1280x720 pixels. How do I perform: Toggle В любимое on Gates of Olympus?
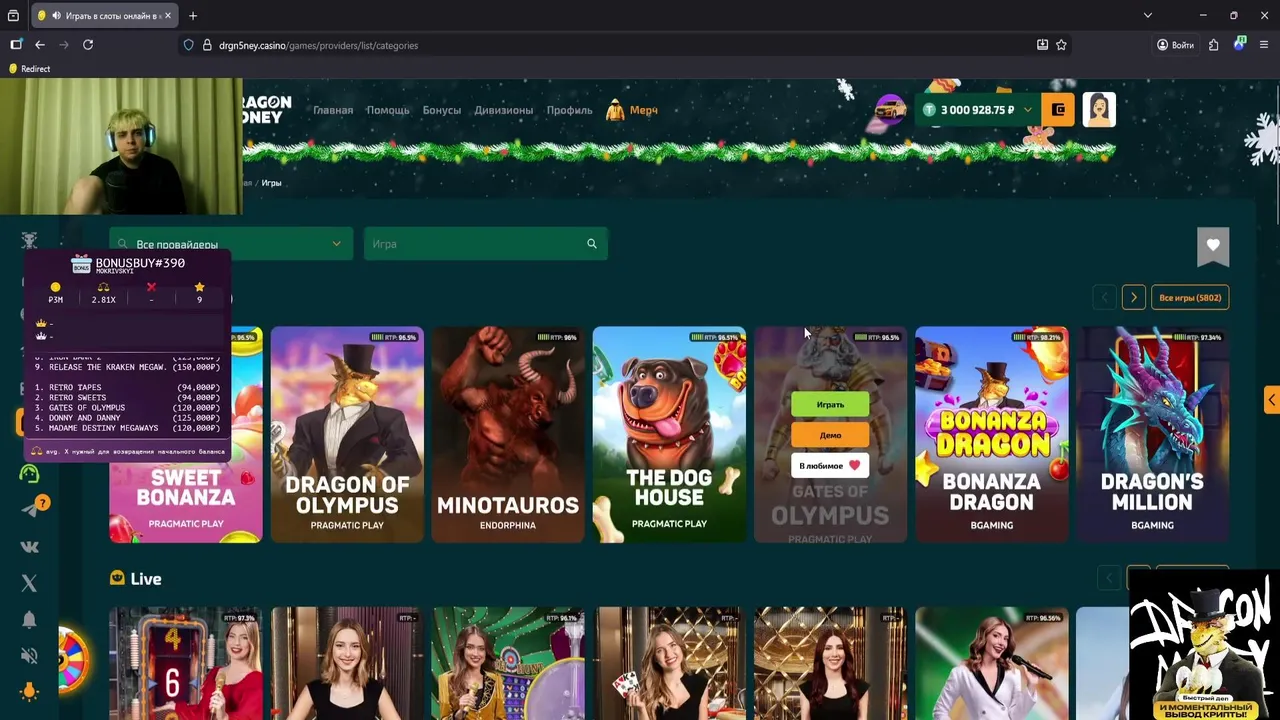click(830, 465)
